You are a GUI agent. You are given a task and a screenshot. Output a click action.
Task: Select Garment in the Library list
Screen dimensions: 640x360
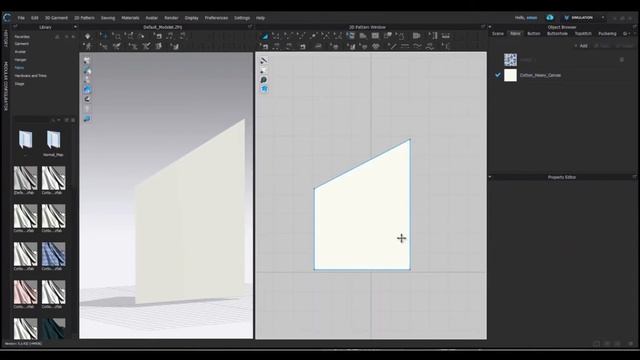pos(22,44)
